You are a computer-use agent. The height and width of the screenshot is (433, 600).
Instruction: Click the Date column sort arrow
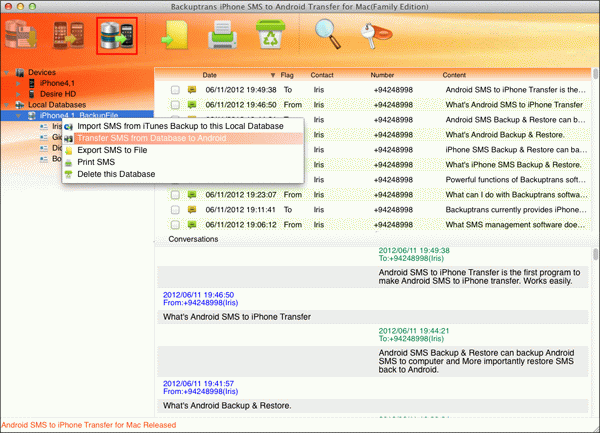pyautogui.click(x=273, y=75)
